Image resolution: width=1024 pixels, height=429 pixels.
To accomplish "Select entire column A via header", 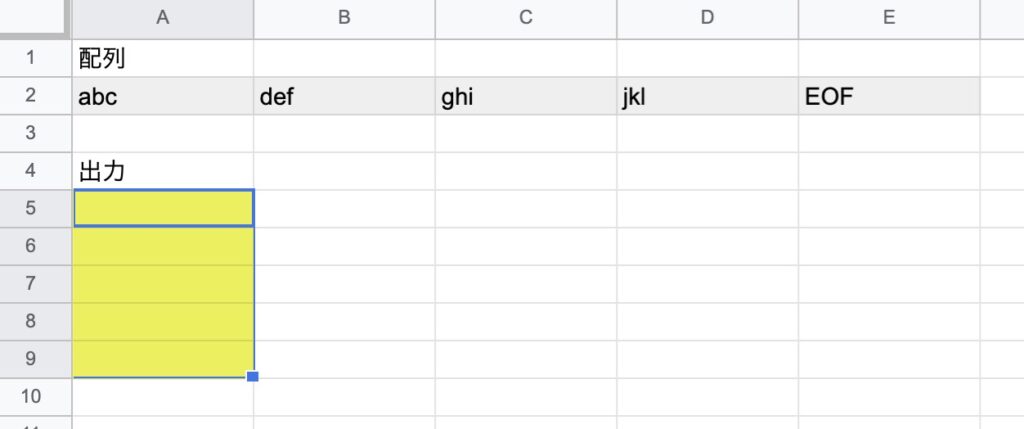I will [163, 18].
